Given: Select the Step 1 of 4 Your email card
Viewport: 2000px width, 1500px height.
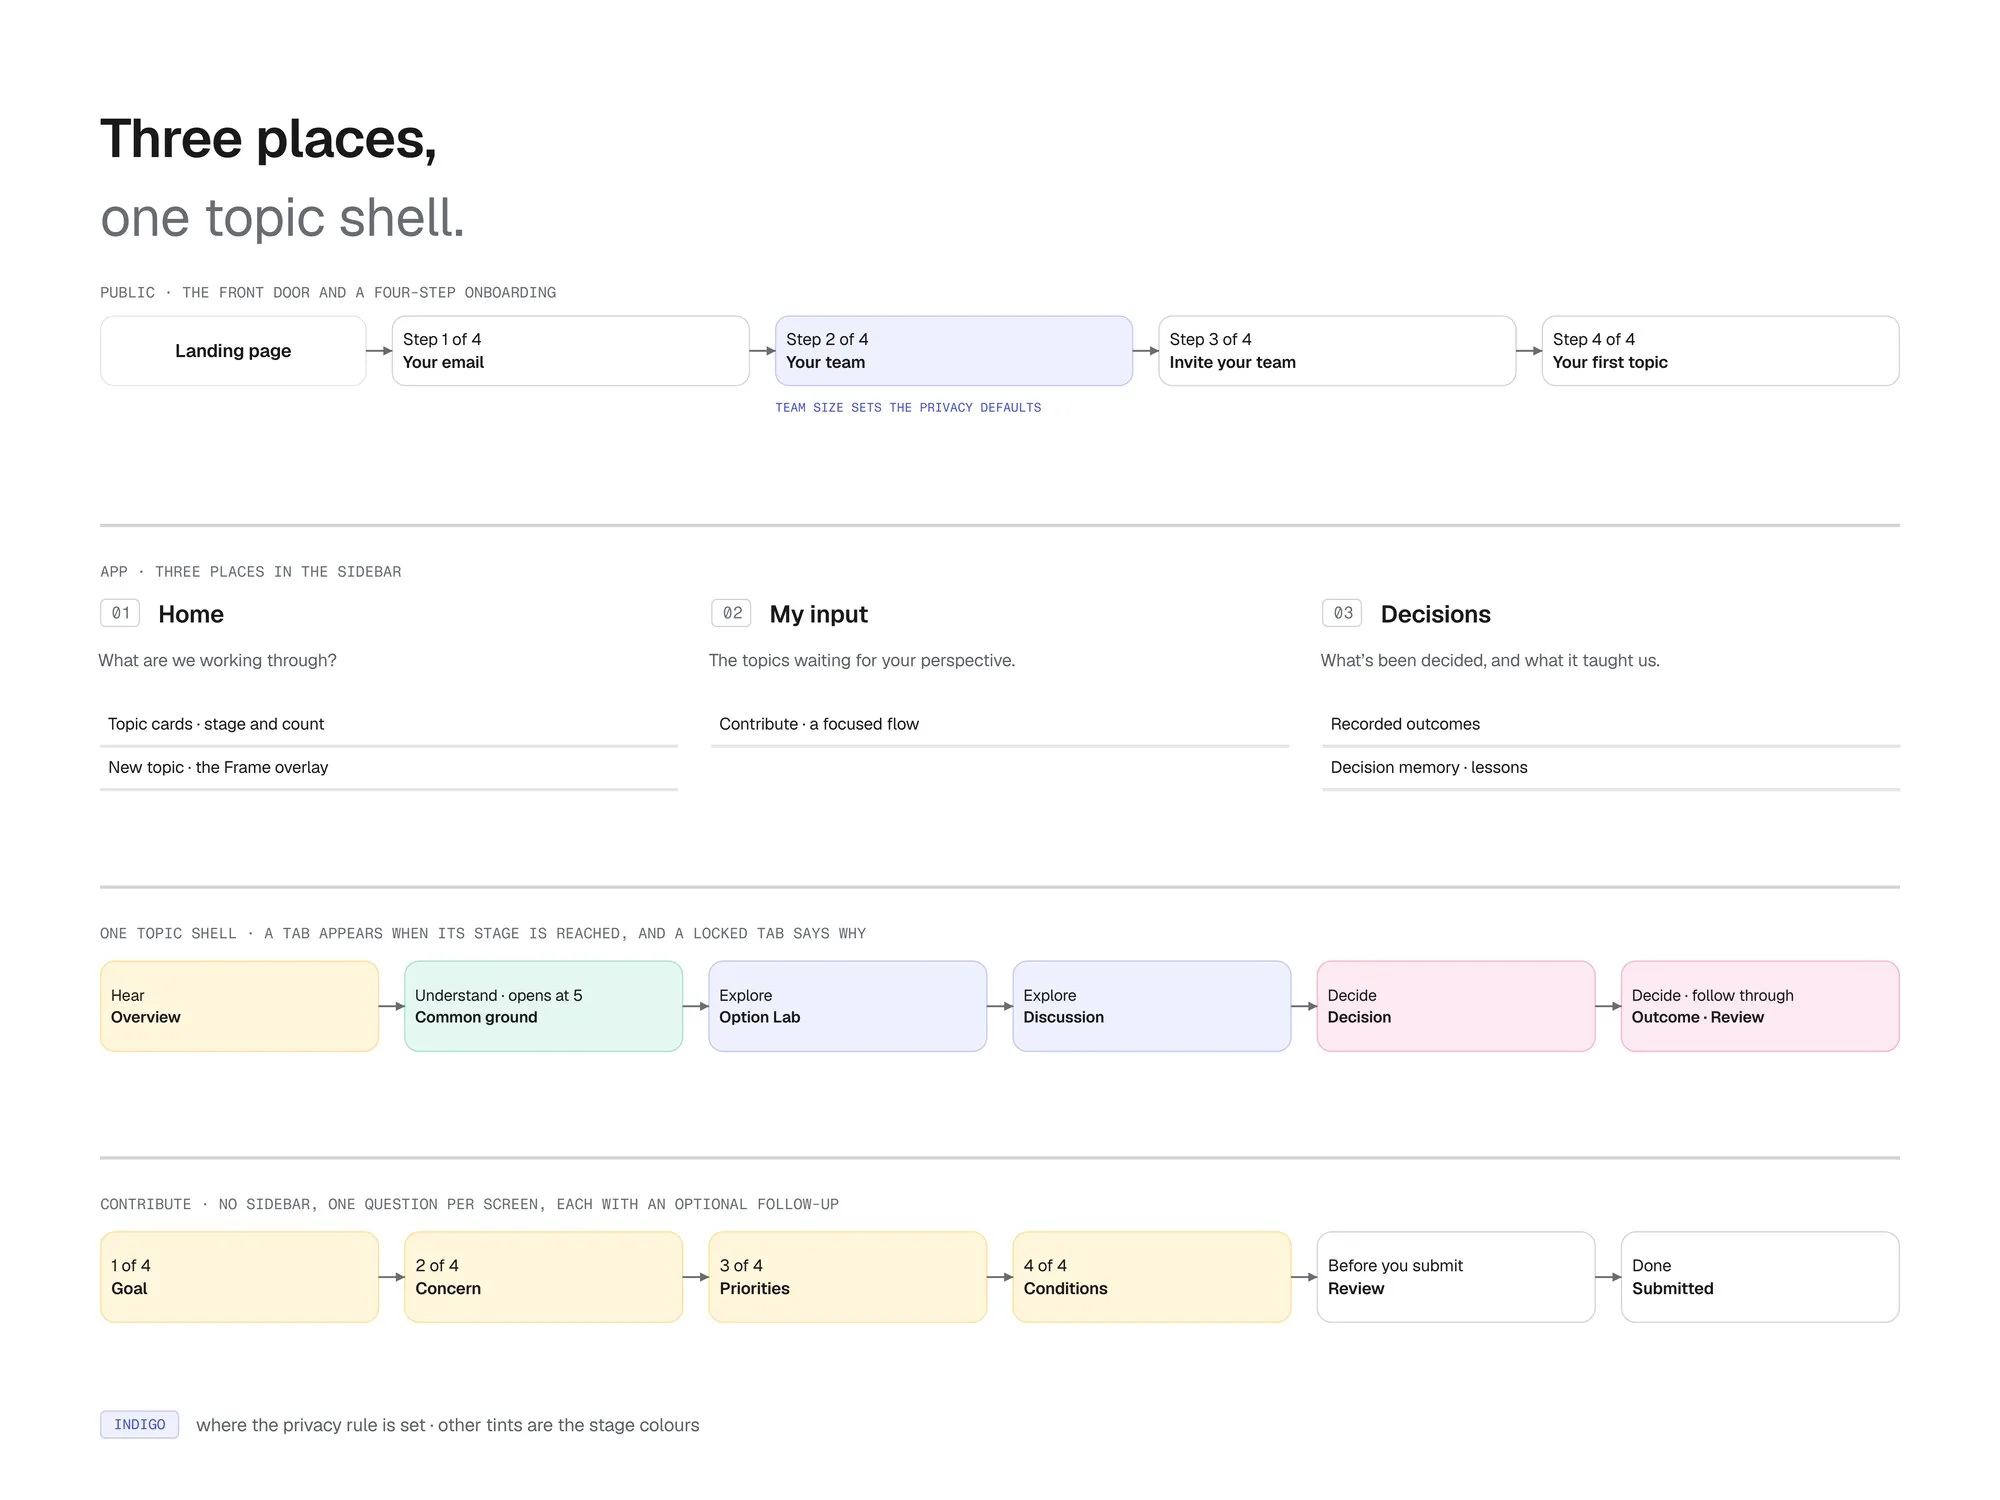Looking at the screenshot, I should (x=570, y=351).
